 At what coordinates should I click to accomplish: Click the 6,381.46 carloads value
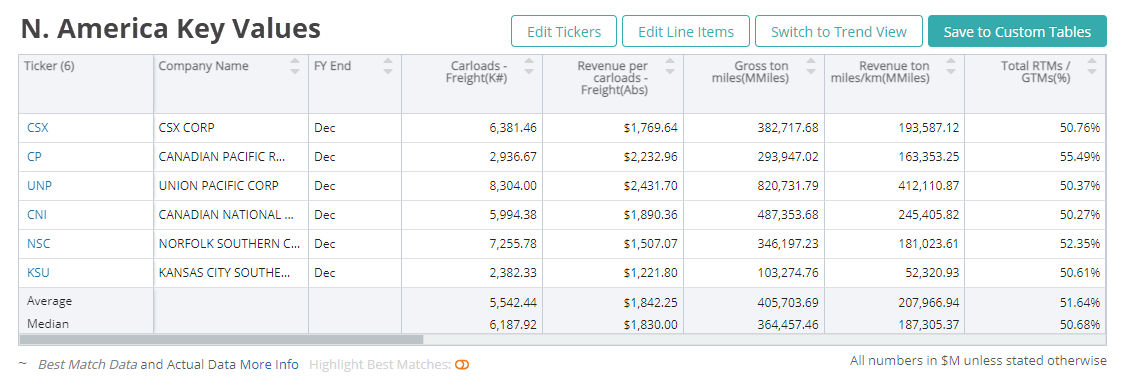pyautogui.click(x=513, y=128)
